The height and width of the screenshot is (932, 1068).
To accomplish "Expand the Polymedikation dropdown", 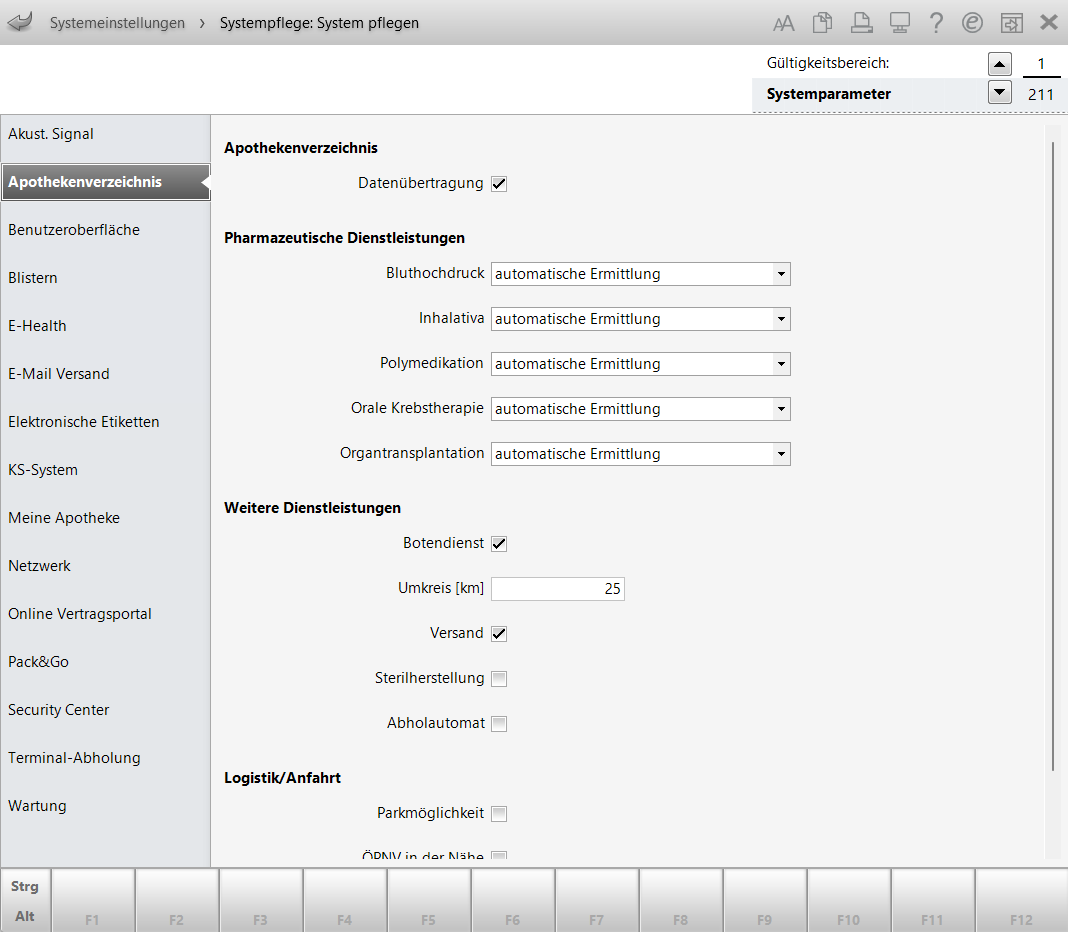I will [780, 364].
